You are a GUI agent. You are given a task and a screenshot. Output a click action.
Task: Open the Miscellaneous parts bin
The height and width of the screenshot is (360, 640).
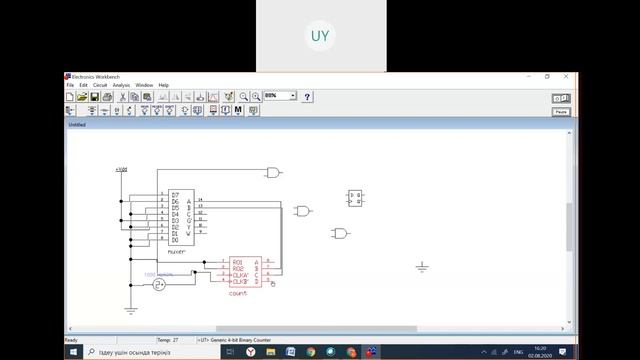coord(238,110)
